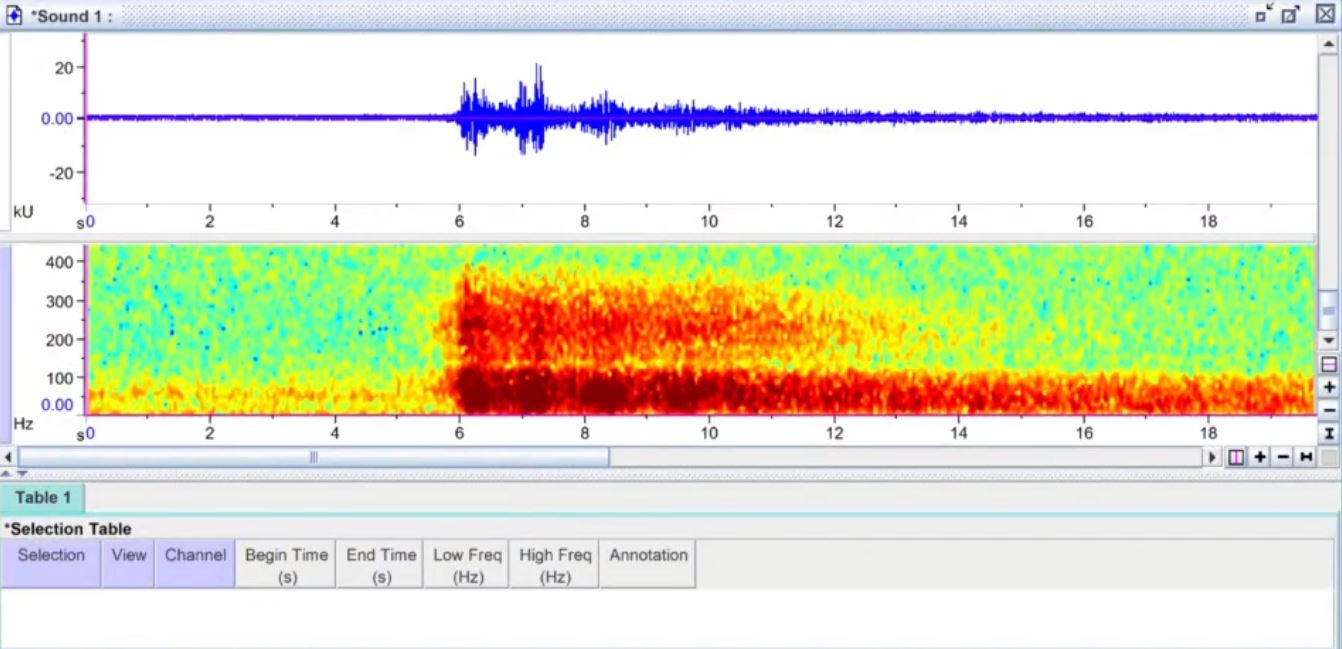Select the High Freq column header
Image resolution: width=1342 pixels, height=649 pixels.
pyautogui.click(x=555, y=565)
